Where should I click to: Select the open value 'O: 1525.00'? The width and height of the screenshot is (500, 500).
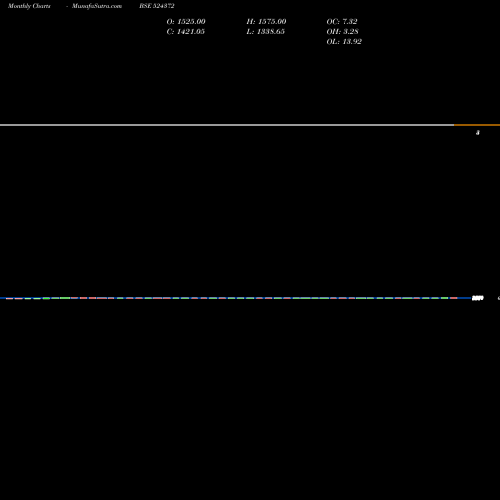tap(186, 22)
